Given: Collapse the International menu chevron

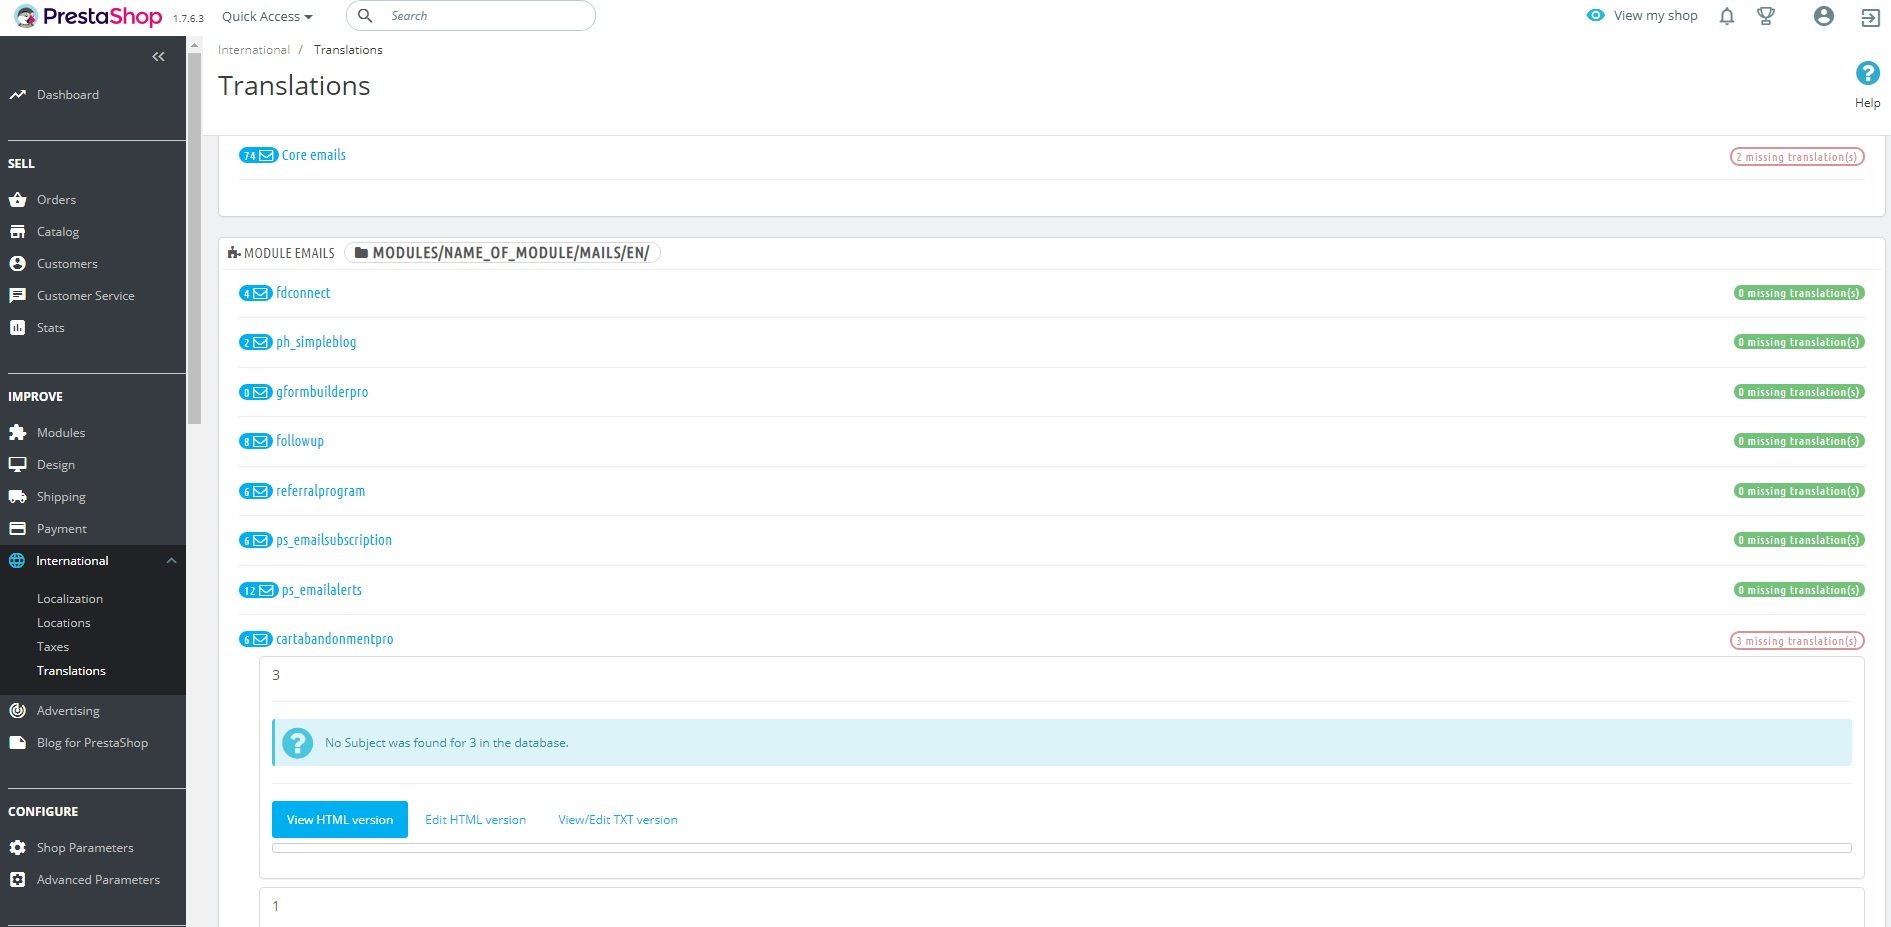Looking at the screenshot, I should 171,561.
